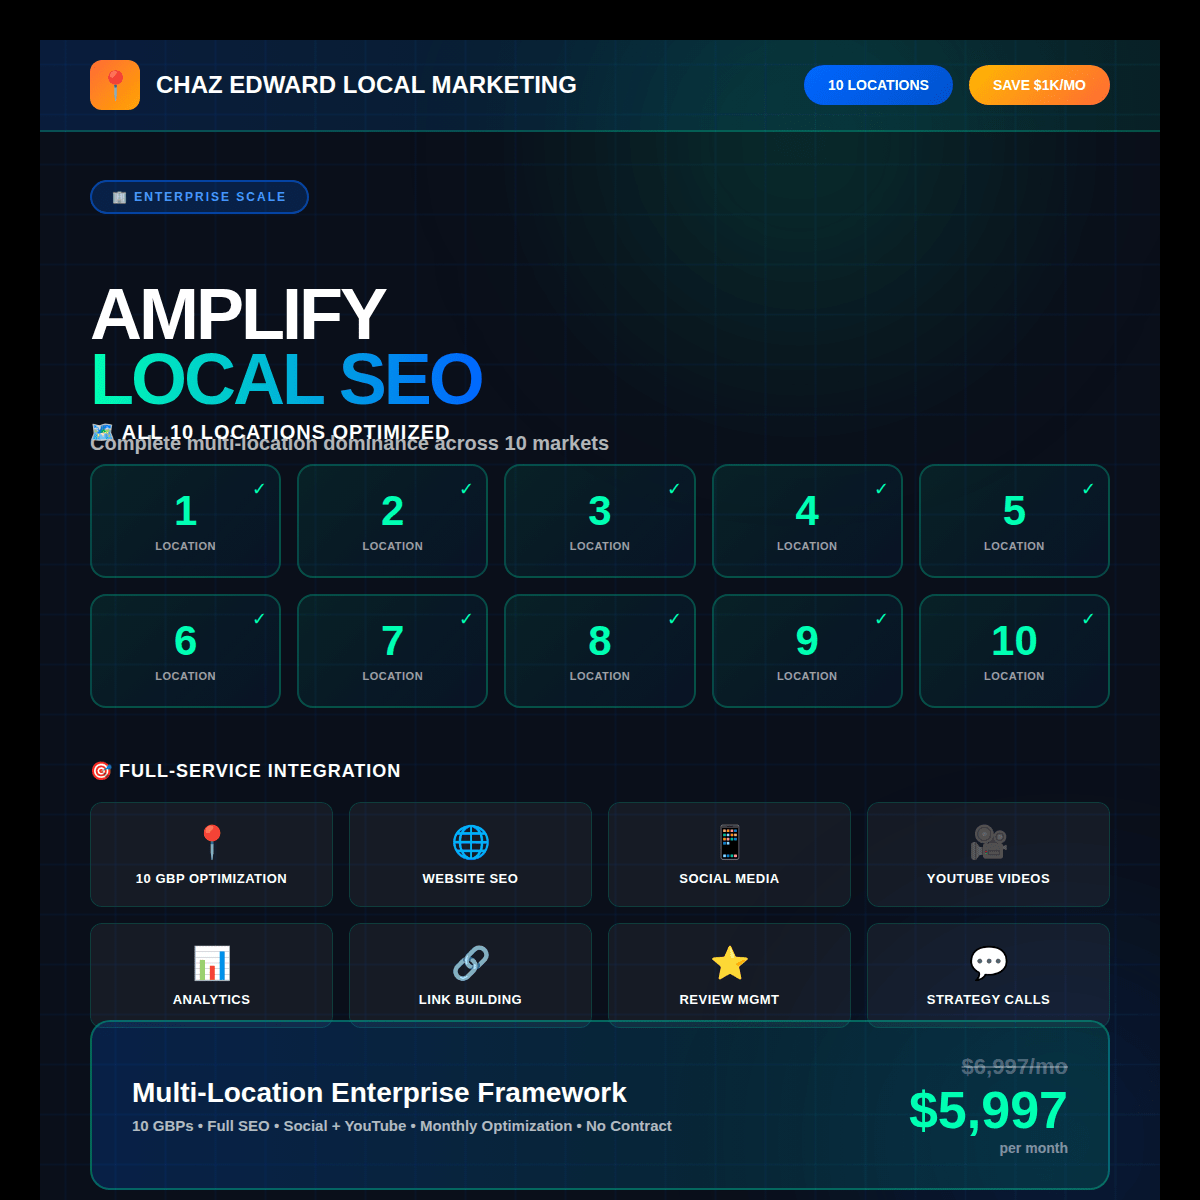Select the Link Building chain icon
This screenshot has width=1200, height=1200.
(x=470, y=963)
